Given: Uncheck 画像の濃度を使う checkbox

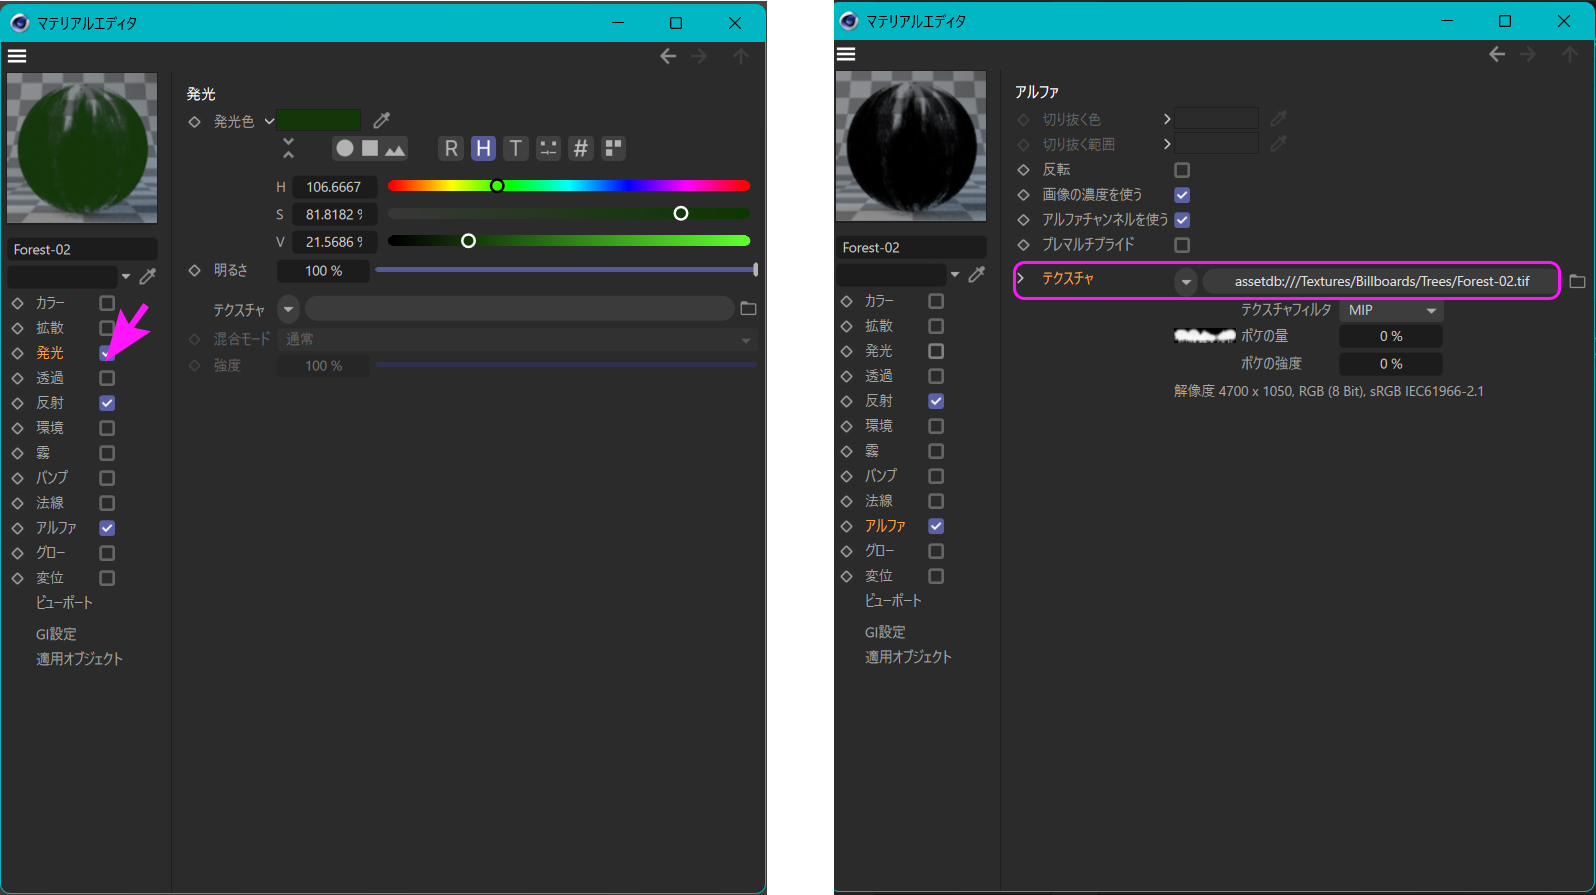Looking at the screenshot, I should [1182, 195].
